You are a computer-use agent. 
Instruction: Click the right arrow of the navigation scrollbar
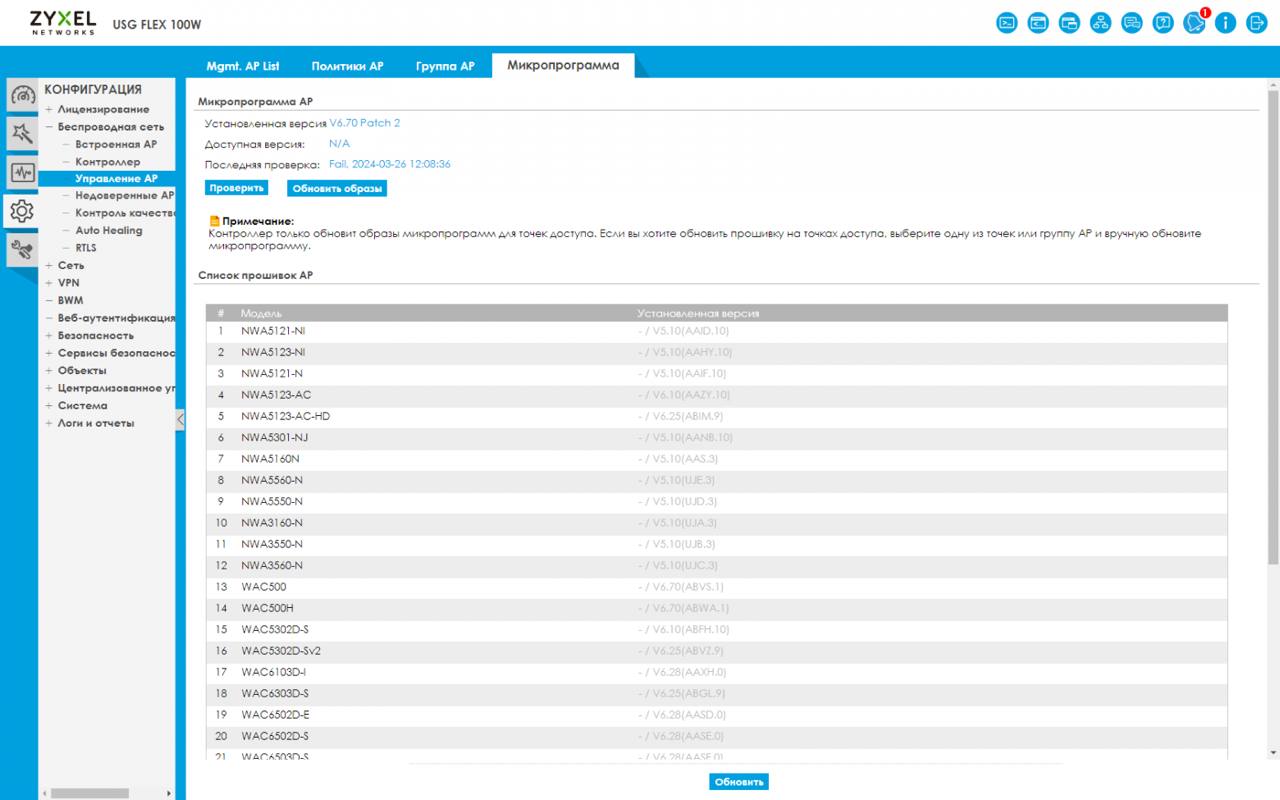(168, 793)
